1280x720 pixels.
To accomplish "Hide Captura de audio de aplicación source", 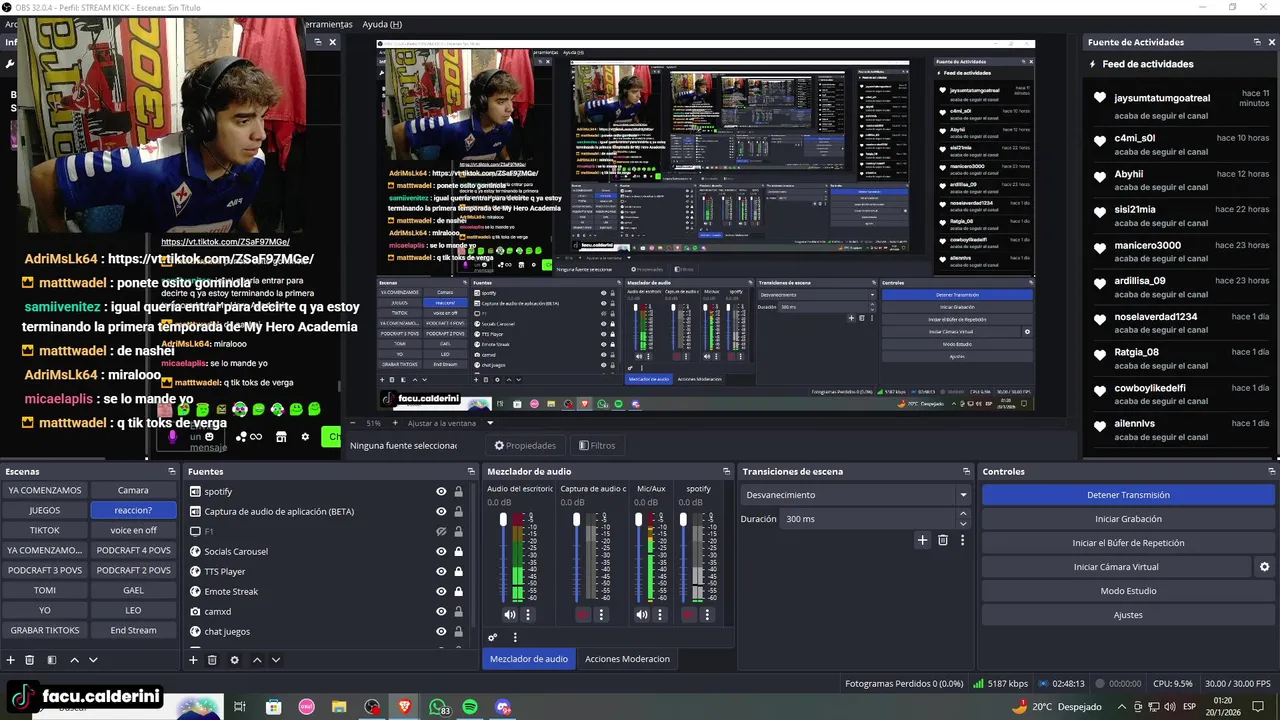I will click(441, 511).
